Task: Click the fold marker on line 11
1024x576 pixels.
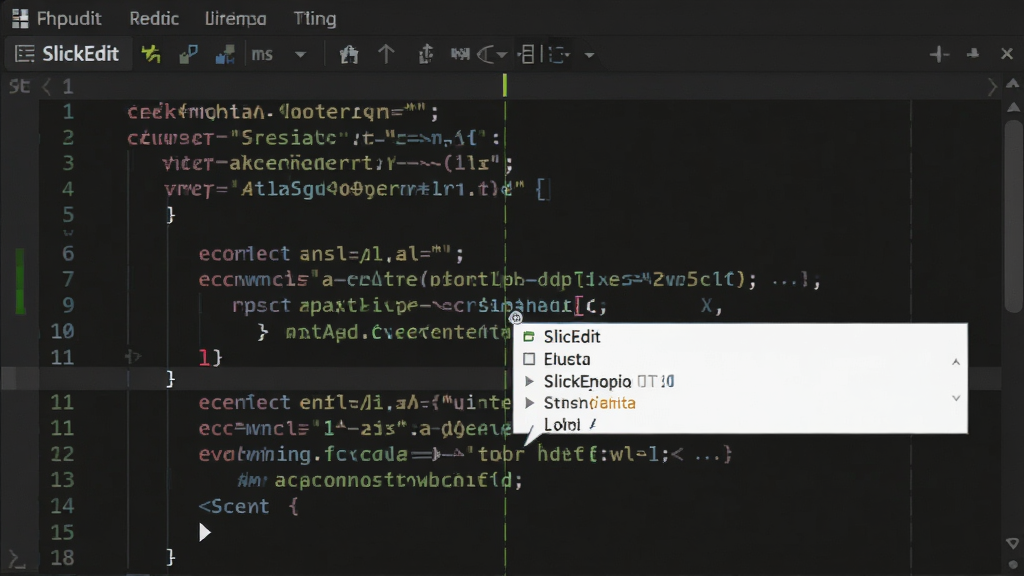Action: coord(133,357)
